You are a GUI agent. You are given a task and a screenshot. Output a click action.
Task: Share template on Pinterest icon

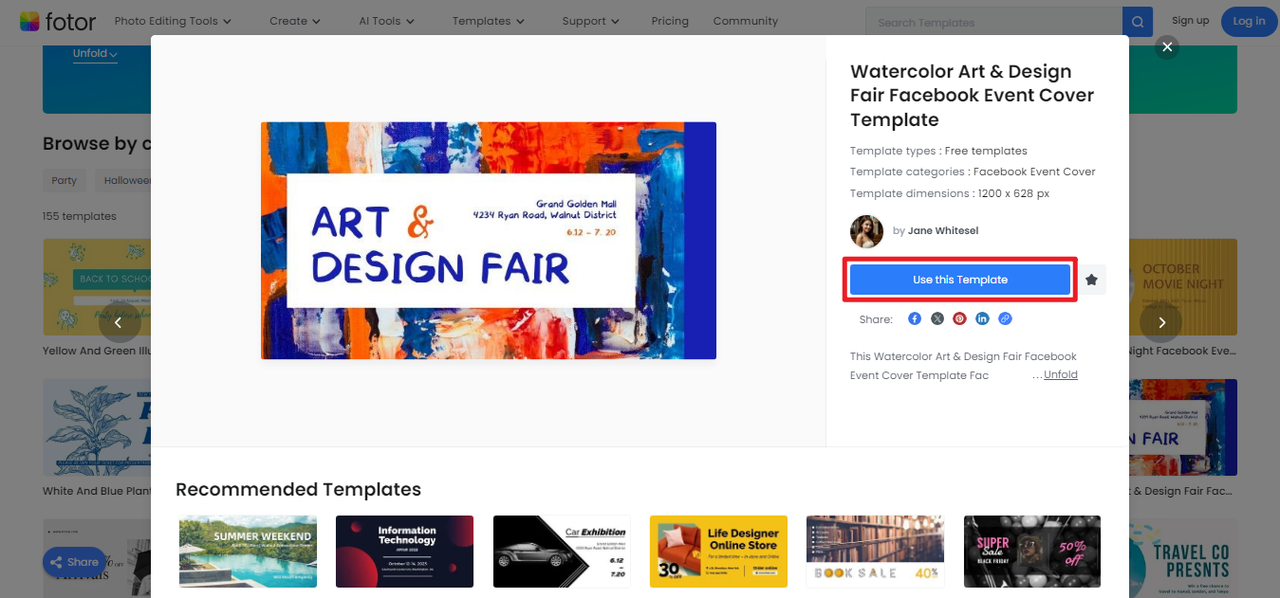pyautogui.click(x=959, y=319)
